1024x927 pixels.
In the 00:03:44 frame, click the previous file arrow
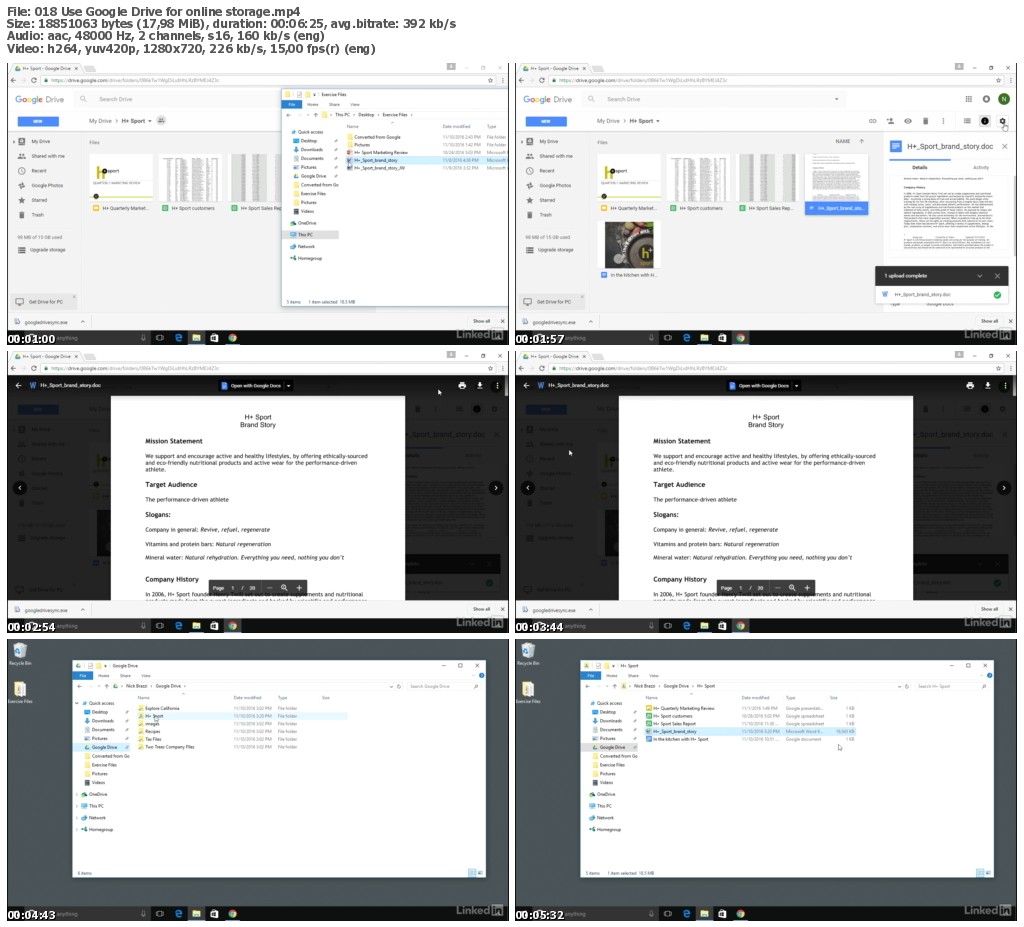[528, 487]
